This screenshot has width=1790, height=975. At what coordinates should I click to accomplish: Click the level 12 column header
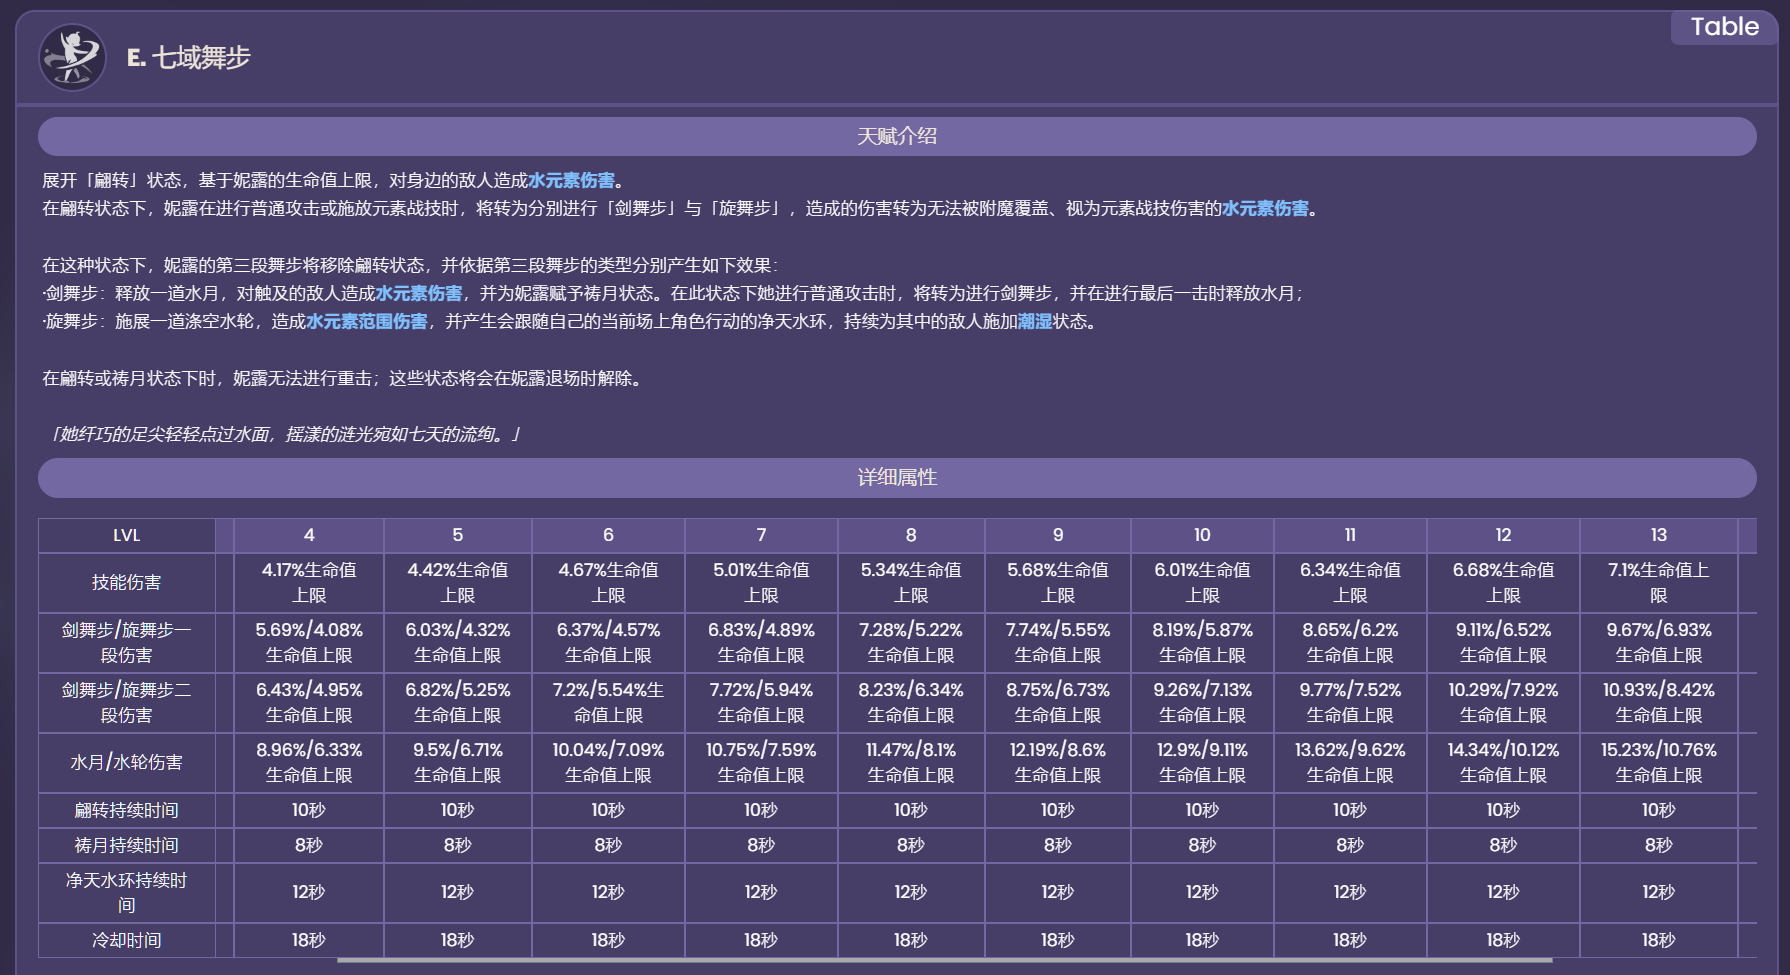(x=1503, y=535)
